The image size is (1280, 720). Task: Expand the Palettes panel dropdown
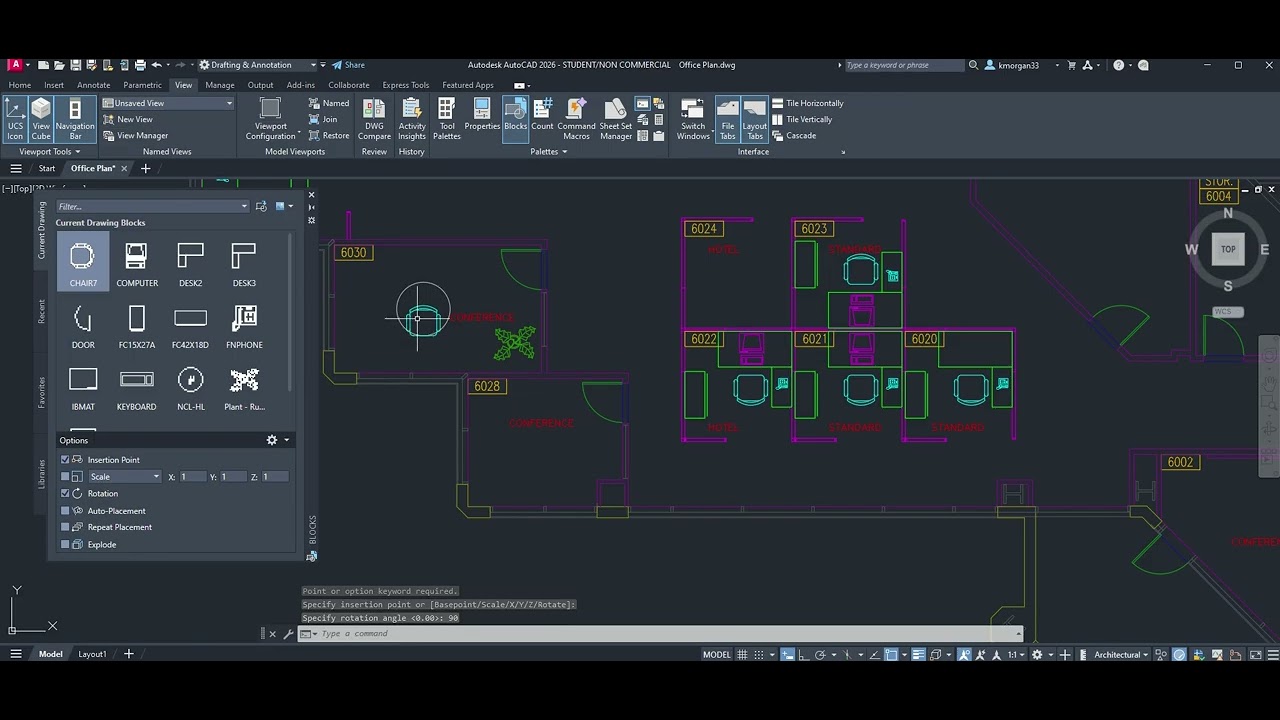click(x=548, y=152)
